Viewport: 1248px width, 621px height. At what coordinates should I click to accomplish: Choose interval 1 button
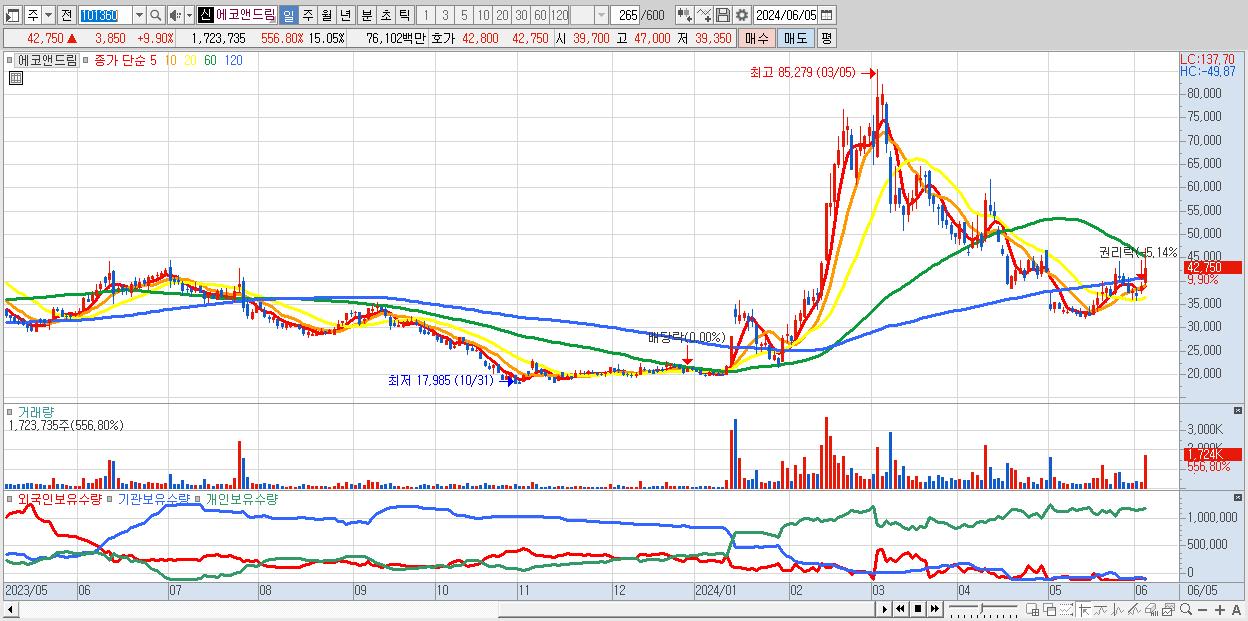(425, 15)
